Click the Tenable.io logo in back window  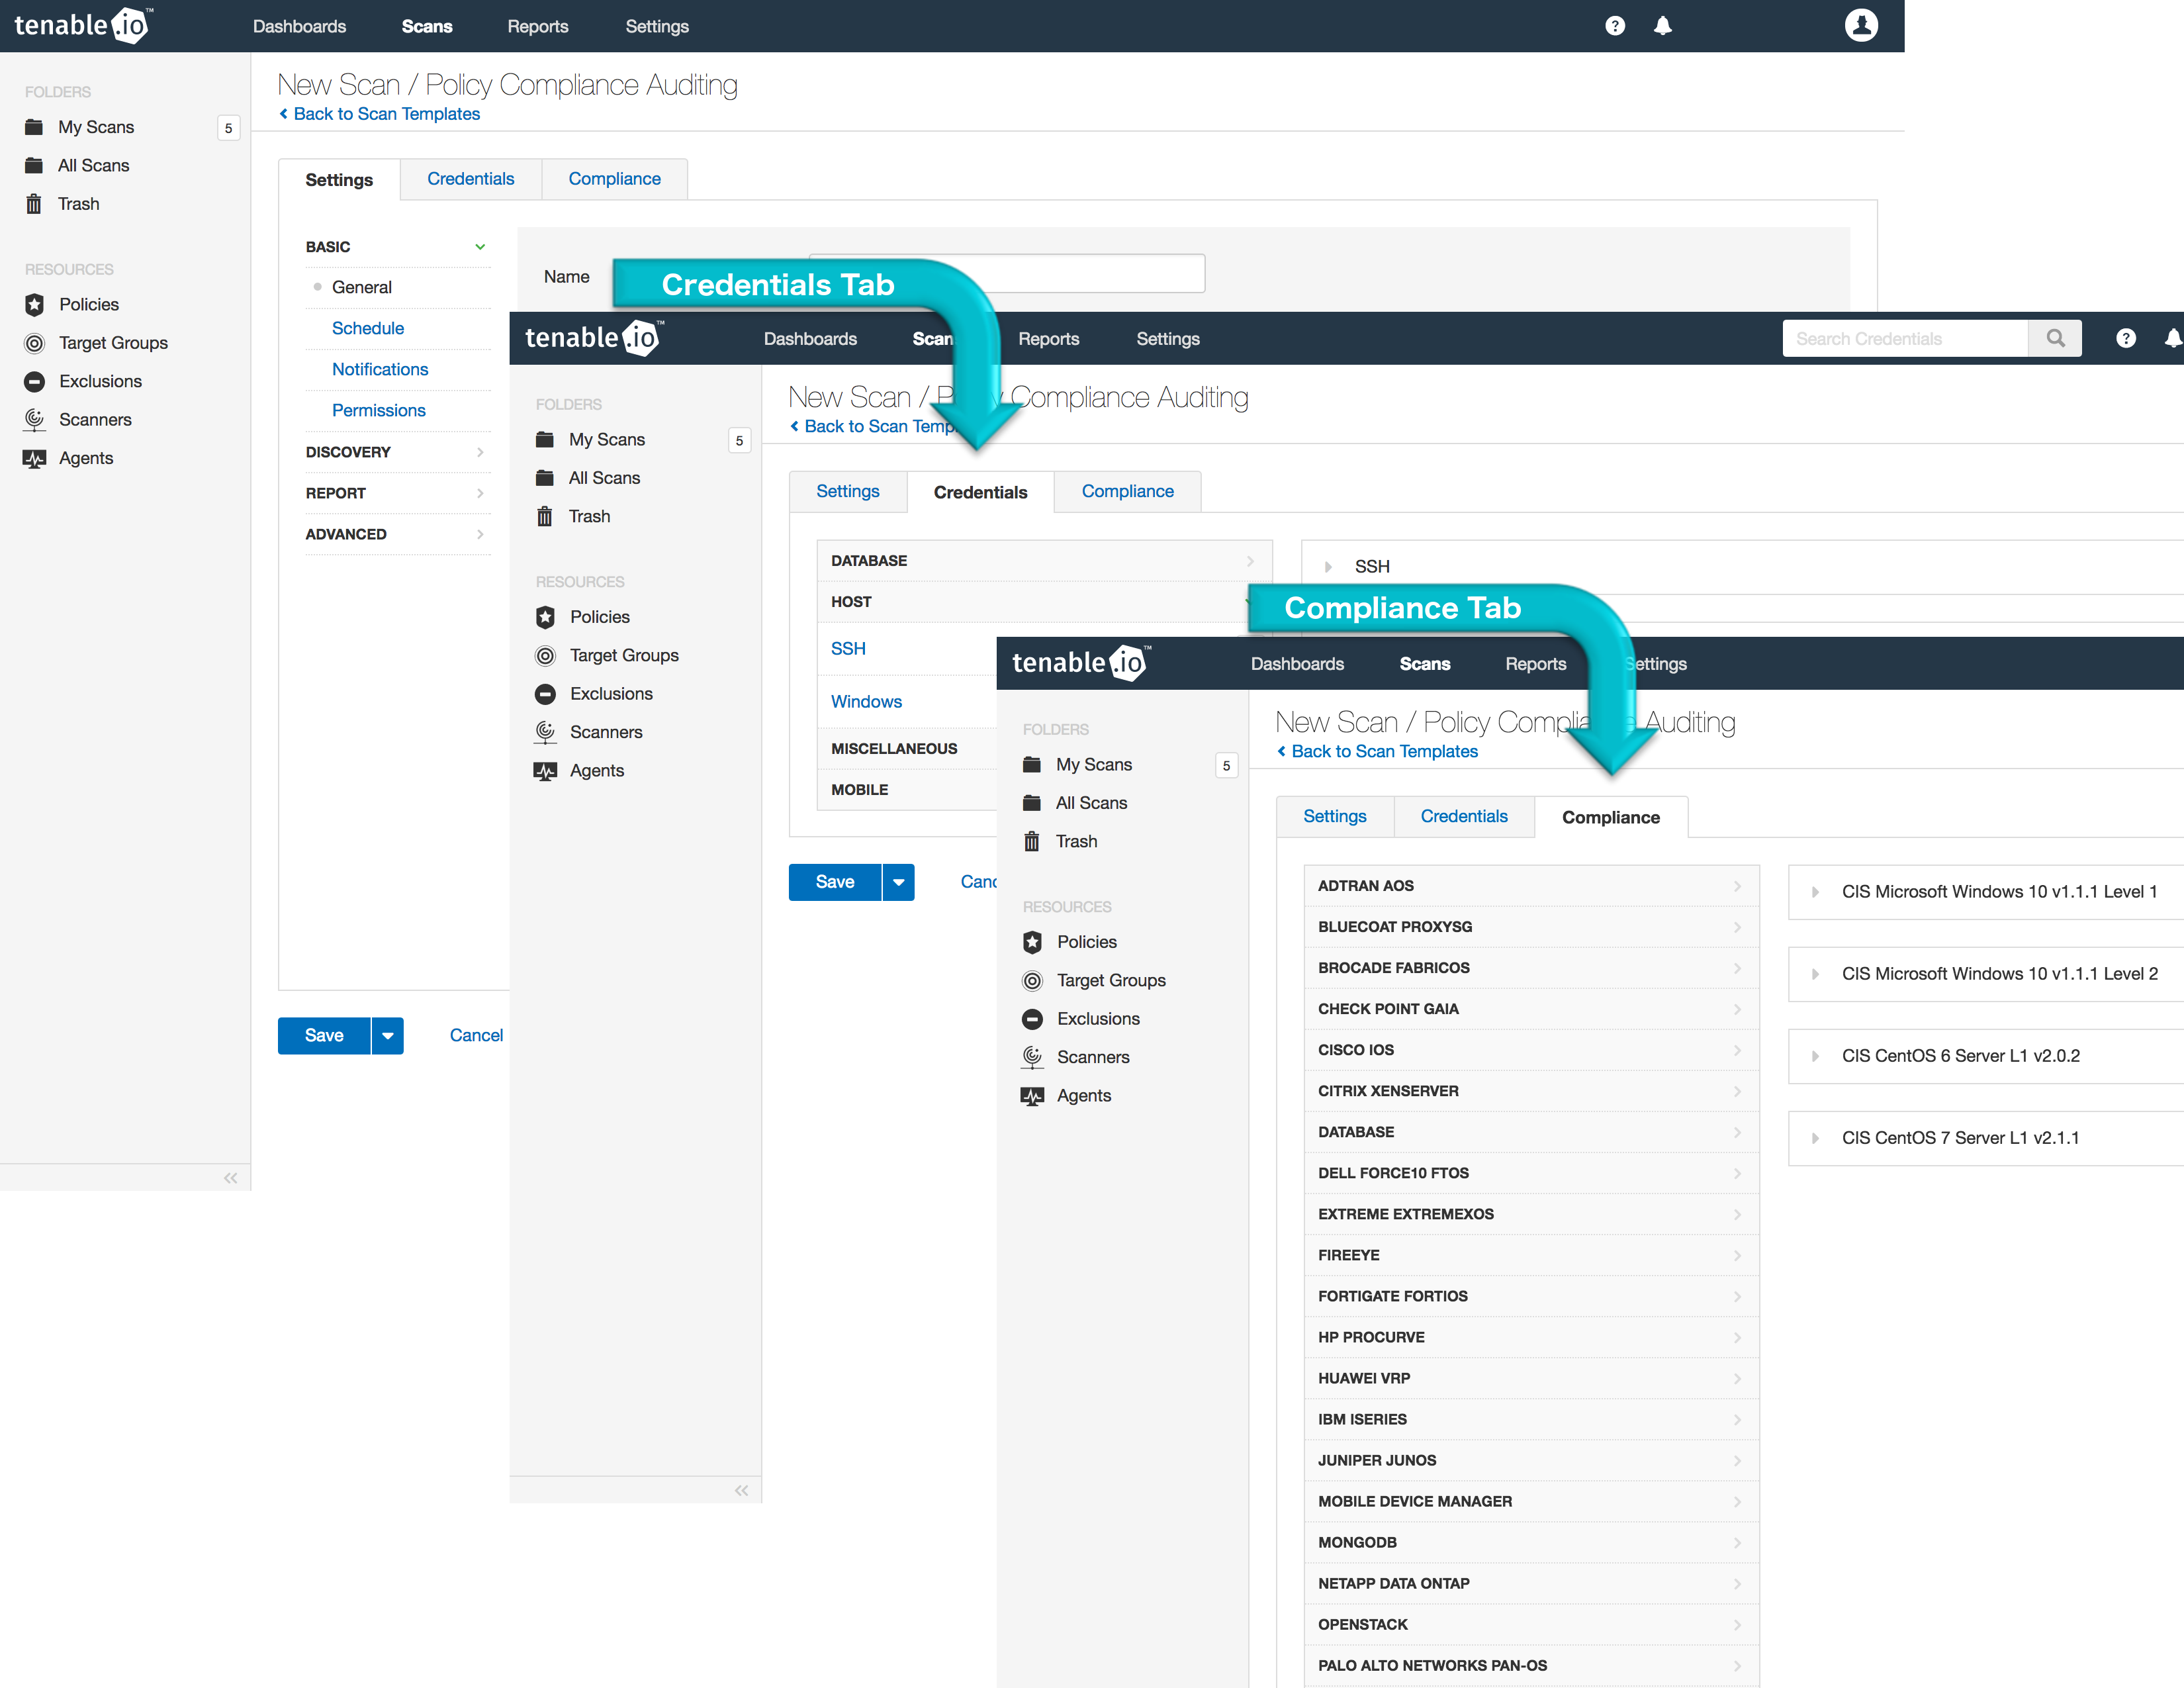click(83, 25)
